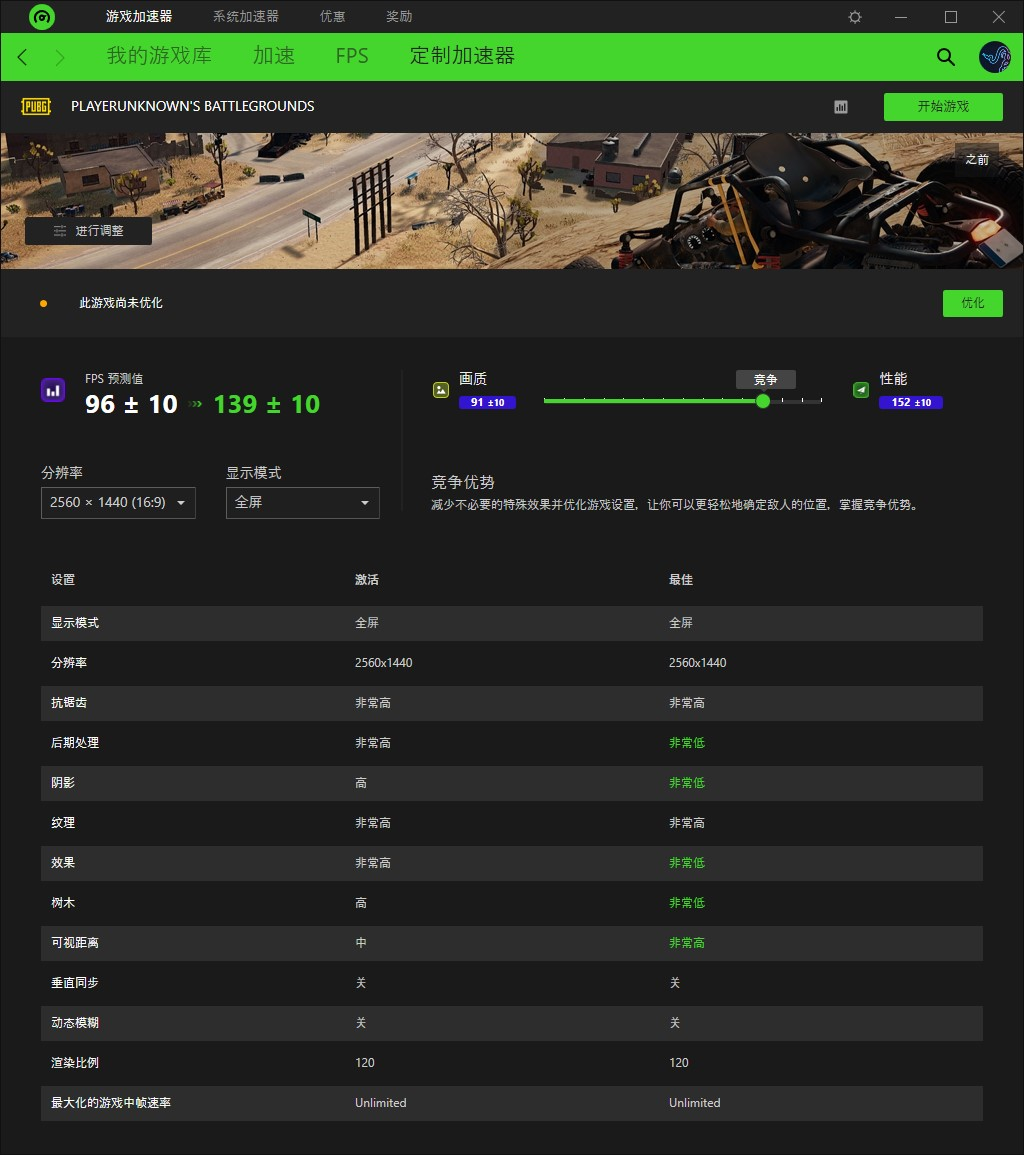The height and width of the screenshot is (1155, 1024).
Task: Click the PUBG game logo icon
Action: pyautogui.click(x=36, y=106)
